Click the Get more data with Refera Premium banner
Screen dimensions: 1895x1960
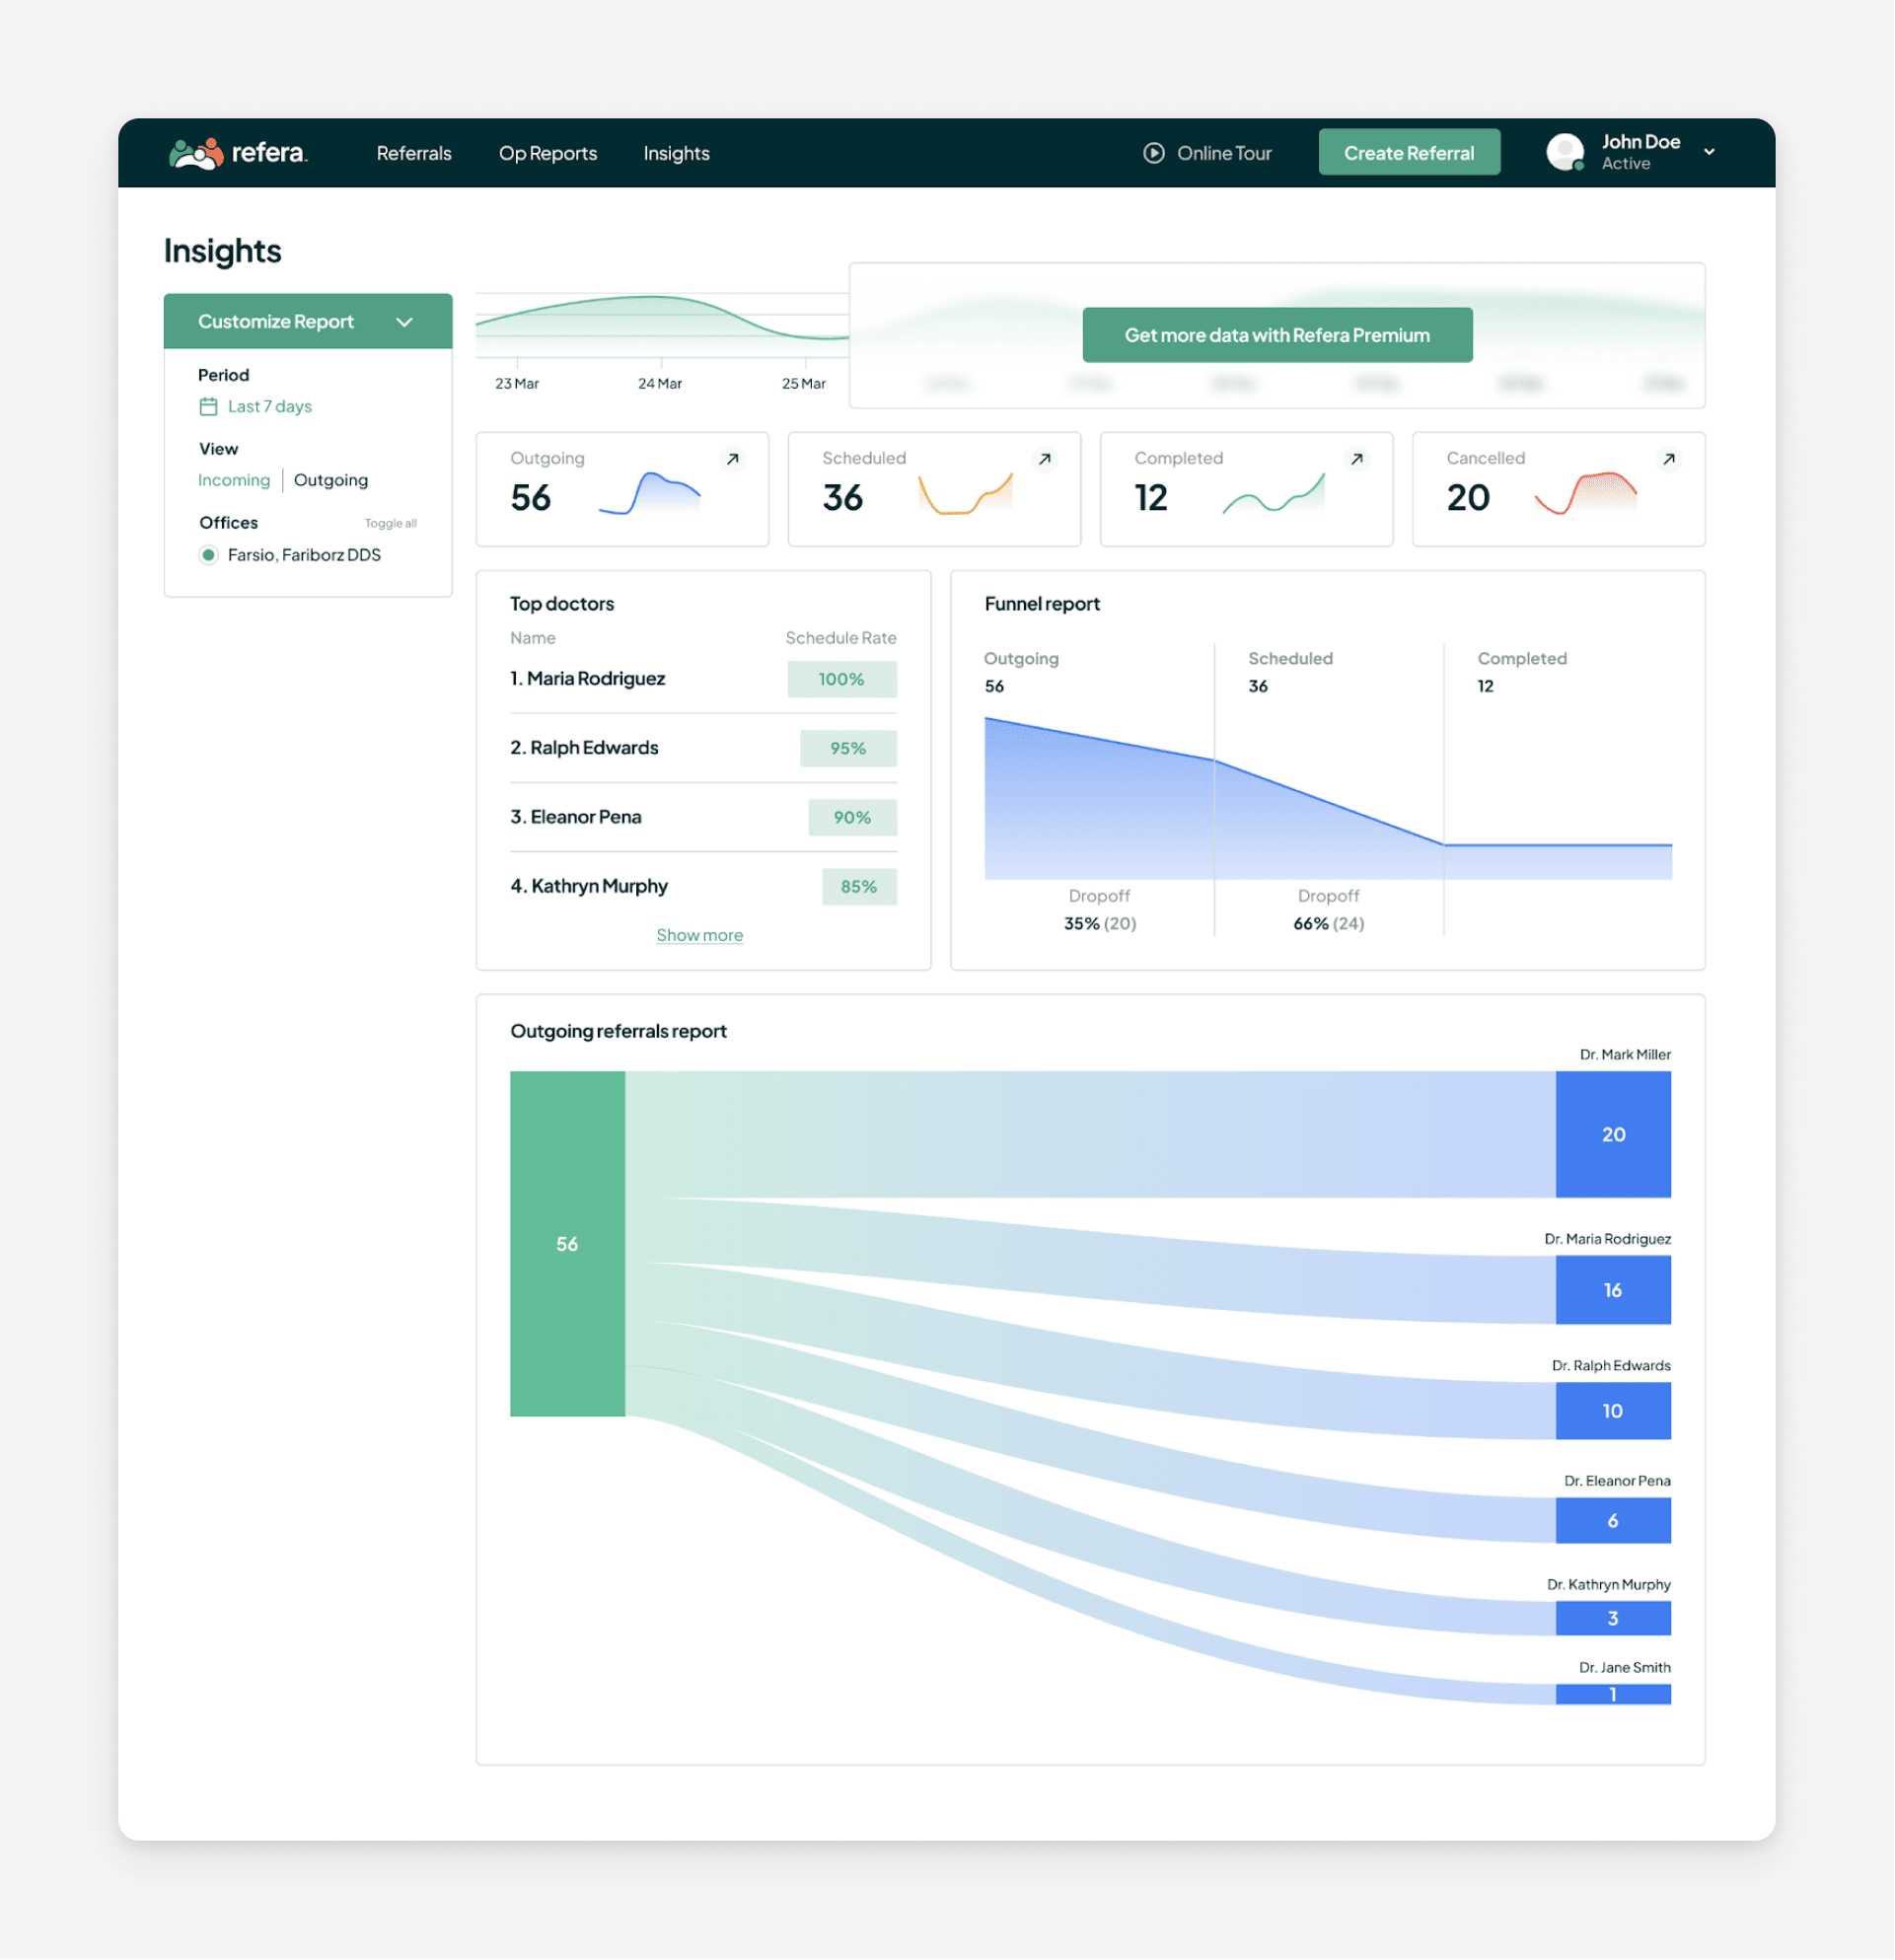[x=1276, y=335]
